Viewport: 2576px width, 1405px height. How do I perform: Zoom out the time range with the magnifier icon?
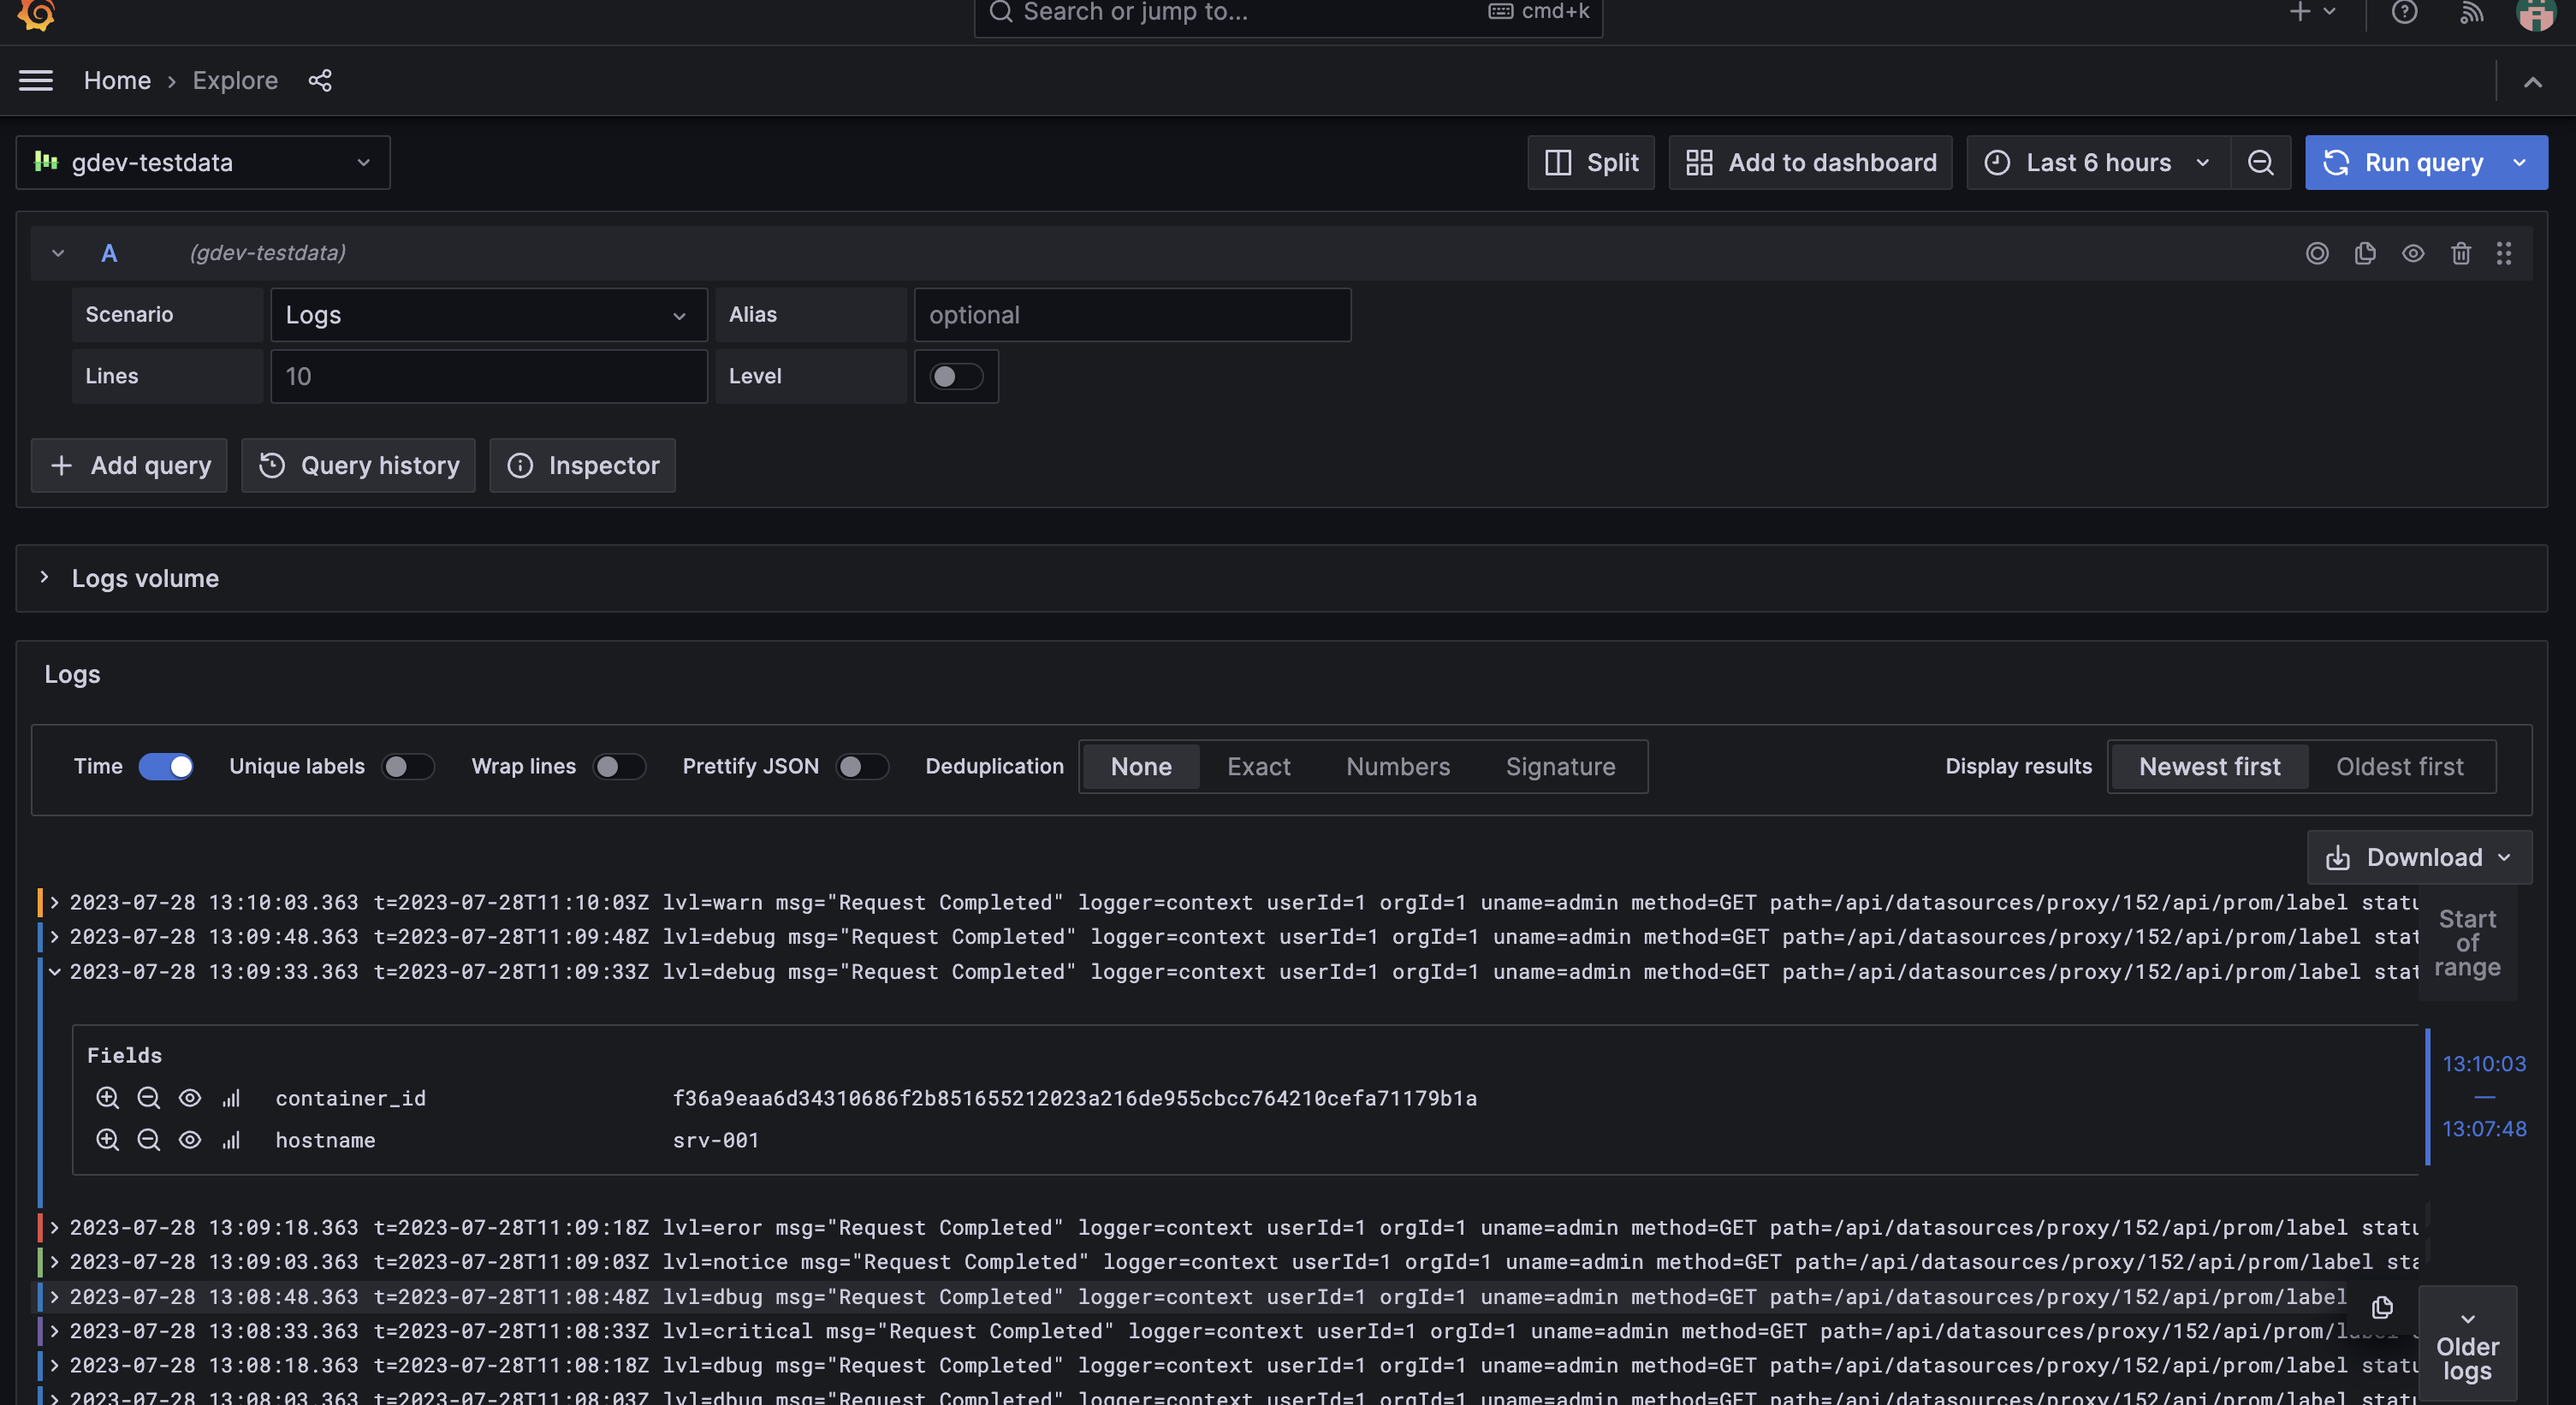tap(2261, 162)
